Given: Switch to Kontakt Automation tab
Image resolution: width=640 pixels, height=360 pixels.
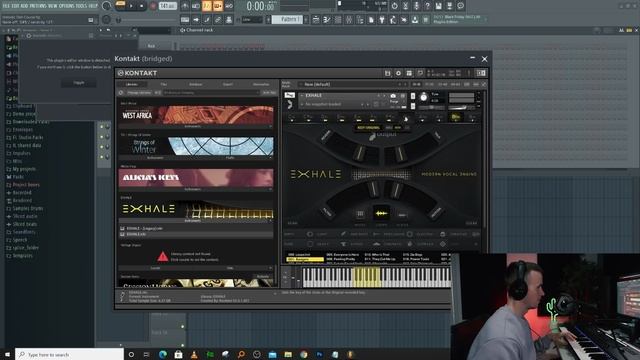Looking at the screenshot, I should point(261,84).
